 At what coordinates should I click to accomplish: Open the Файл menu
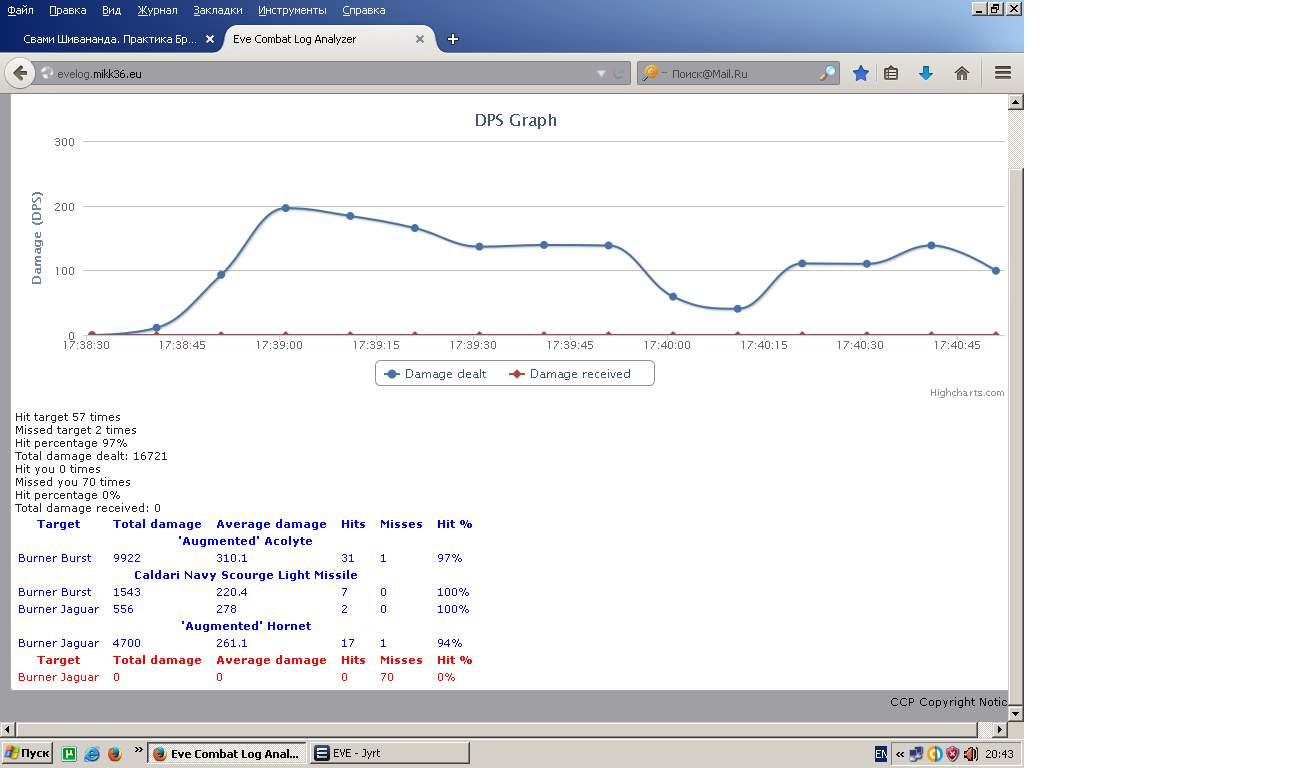(x=20, y=10)
